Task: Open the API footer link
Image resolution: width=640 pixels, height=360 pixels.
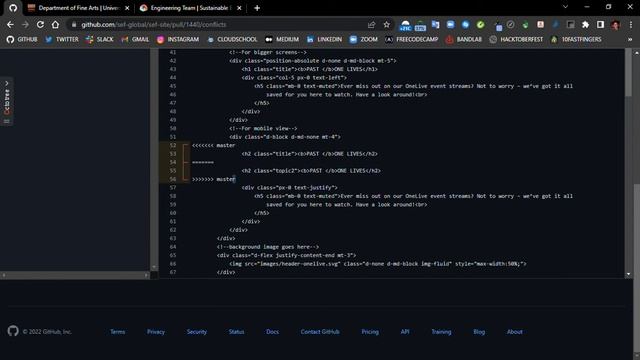Action: 405,332
